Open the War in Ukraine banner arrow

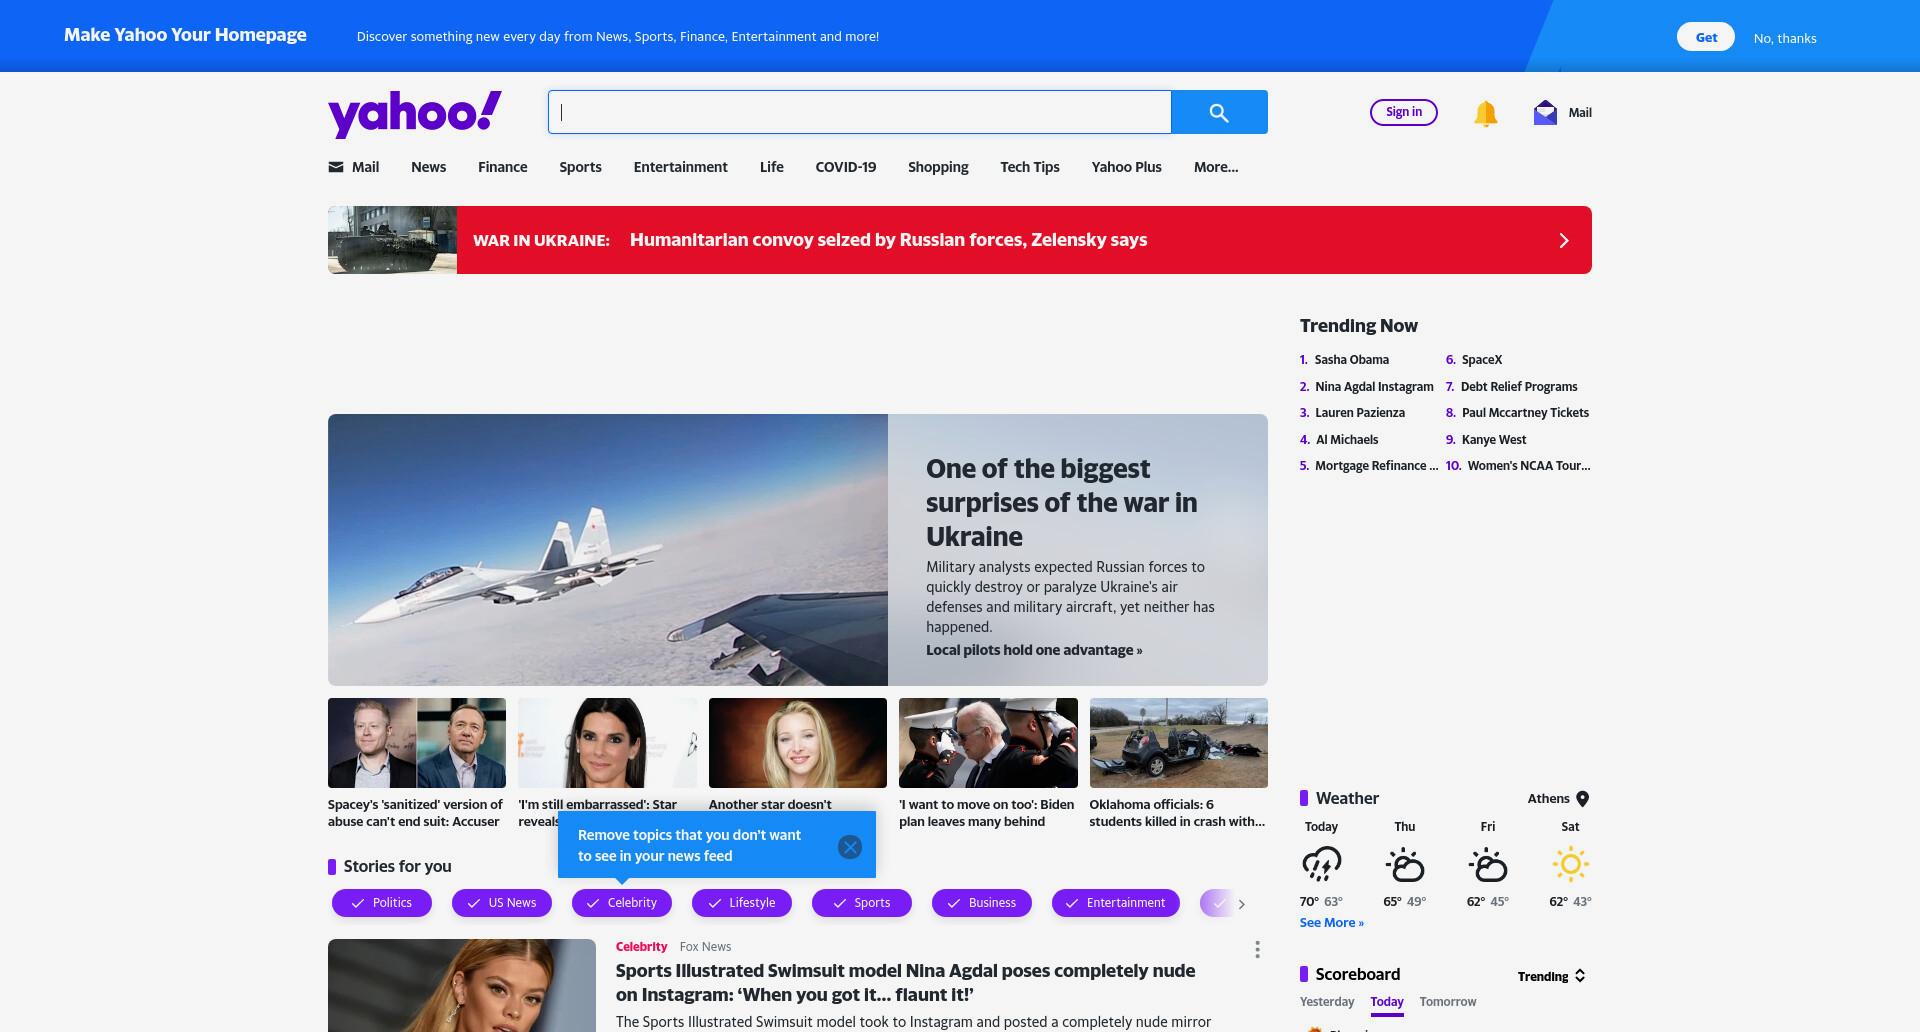coord(1564,240)
